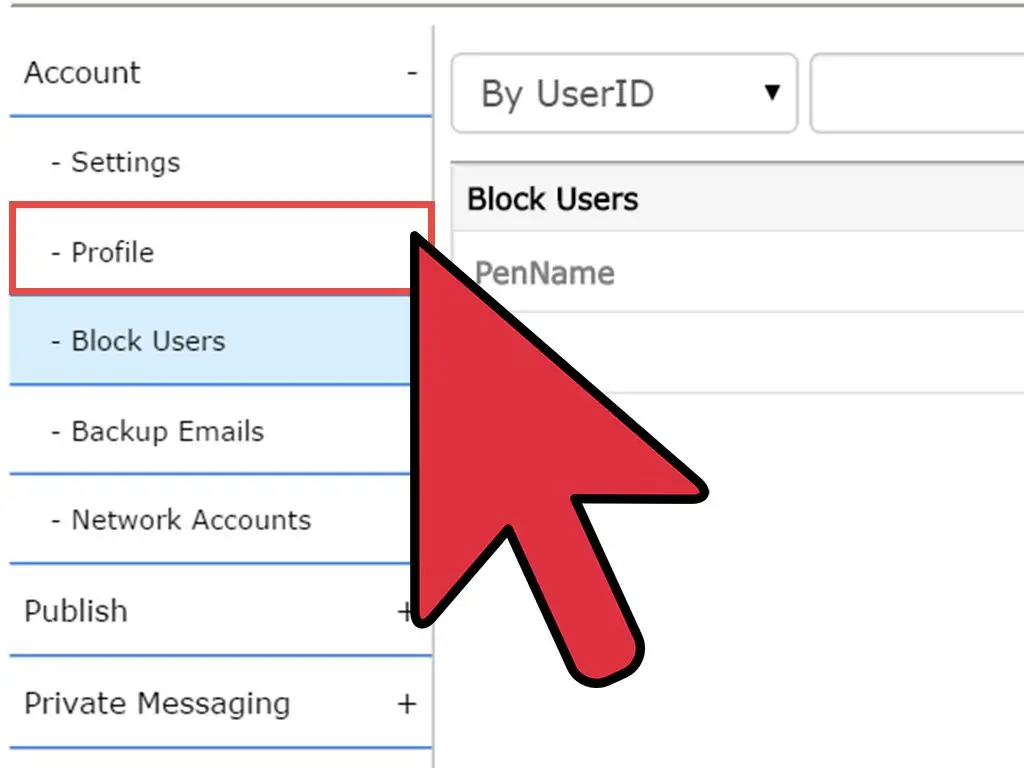Open the Settings menu item
This screenshot has width=1024, height=768.
[x=126, y=162]
